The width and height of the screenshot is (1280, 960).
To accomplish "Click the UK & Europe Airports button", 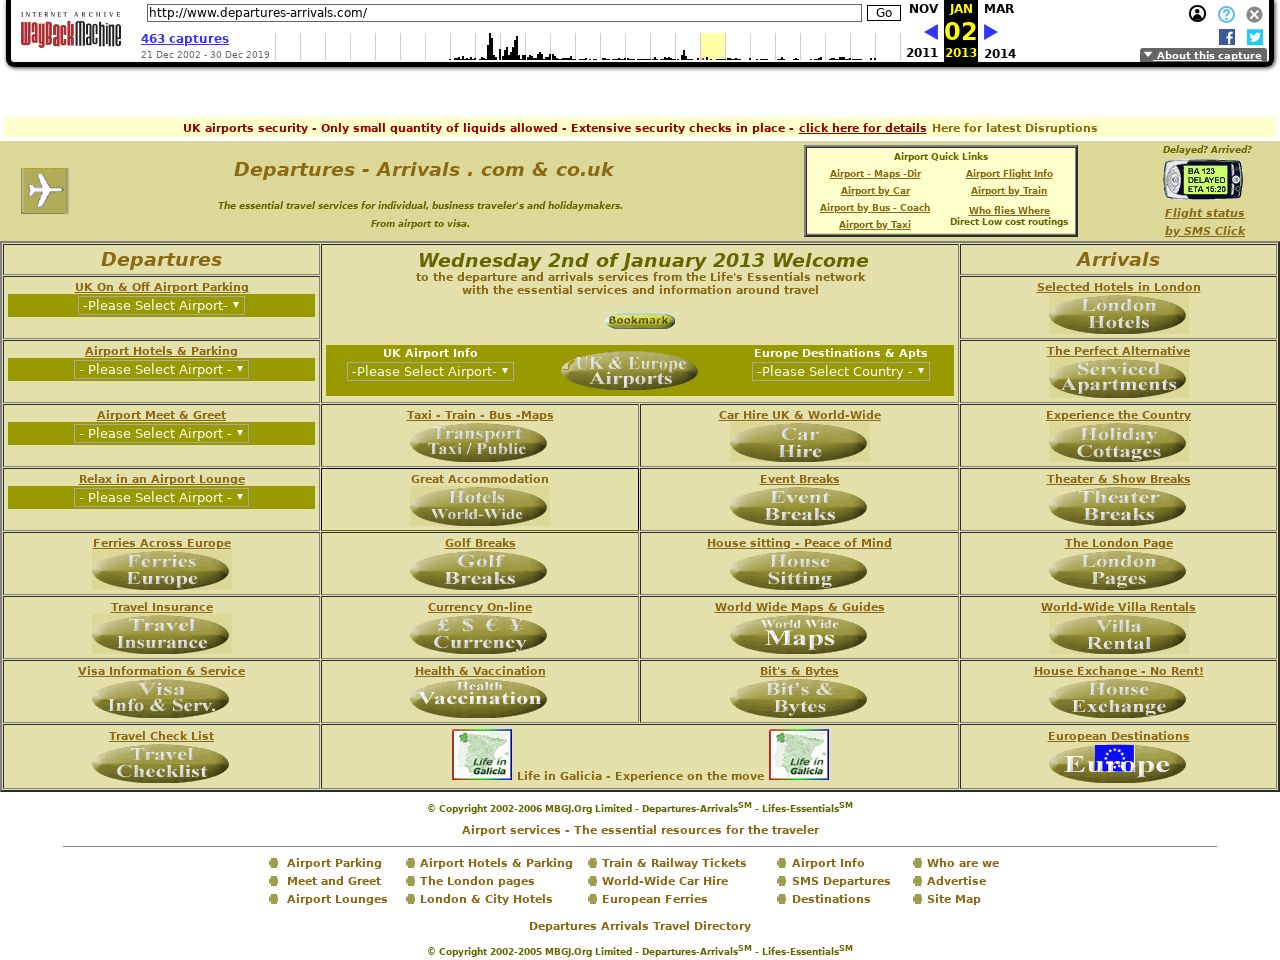I will 629,371.
